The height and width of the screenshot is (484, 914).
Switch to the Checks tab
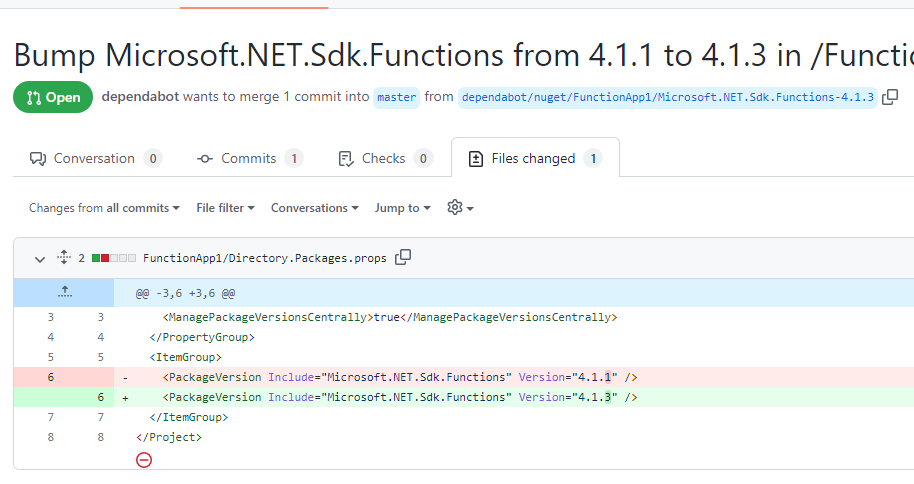[x=385, y=159]
